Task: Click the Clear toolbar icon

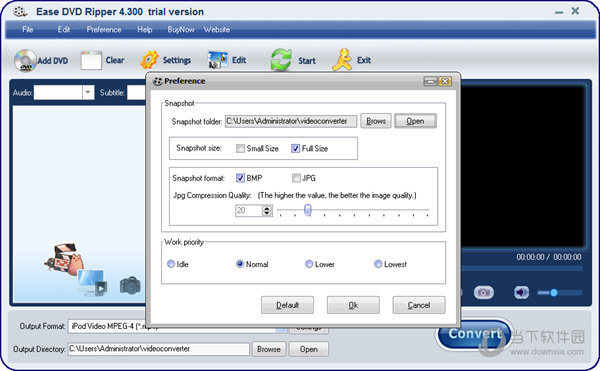Action: [91, 60]
